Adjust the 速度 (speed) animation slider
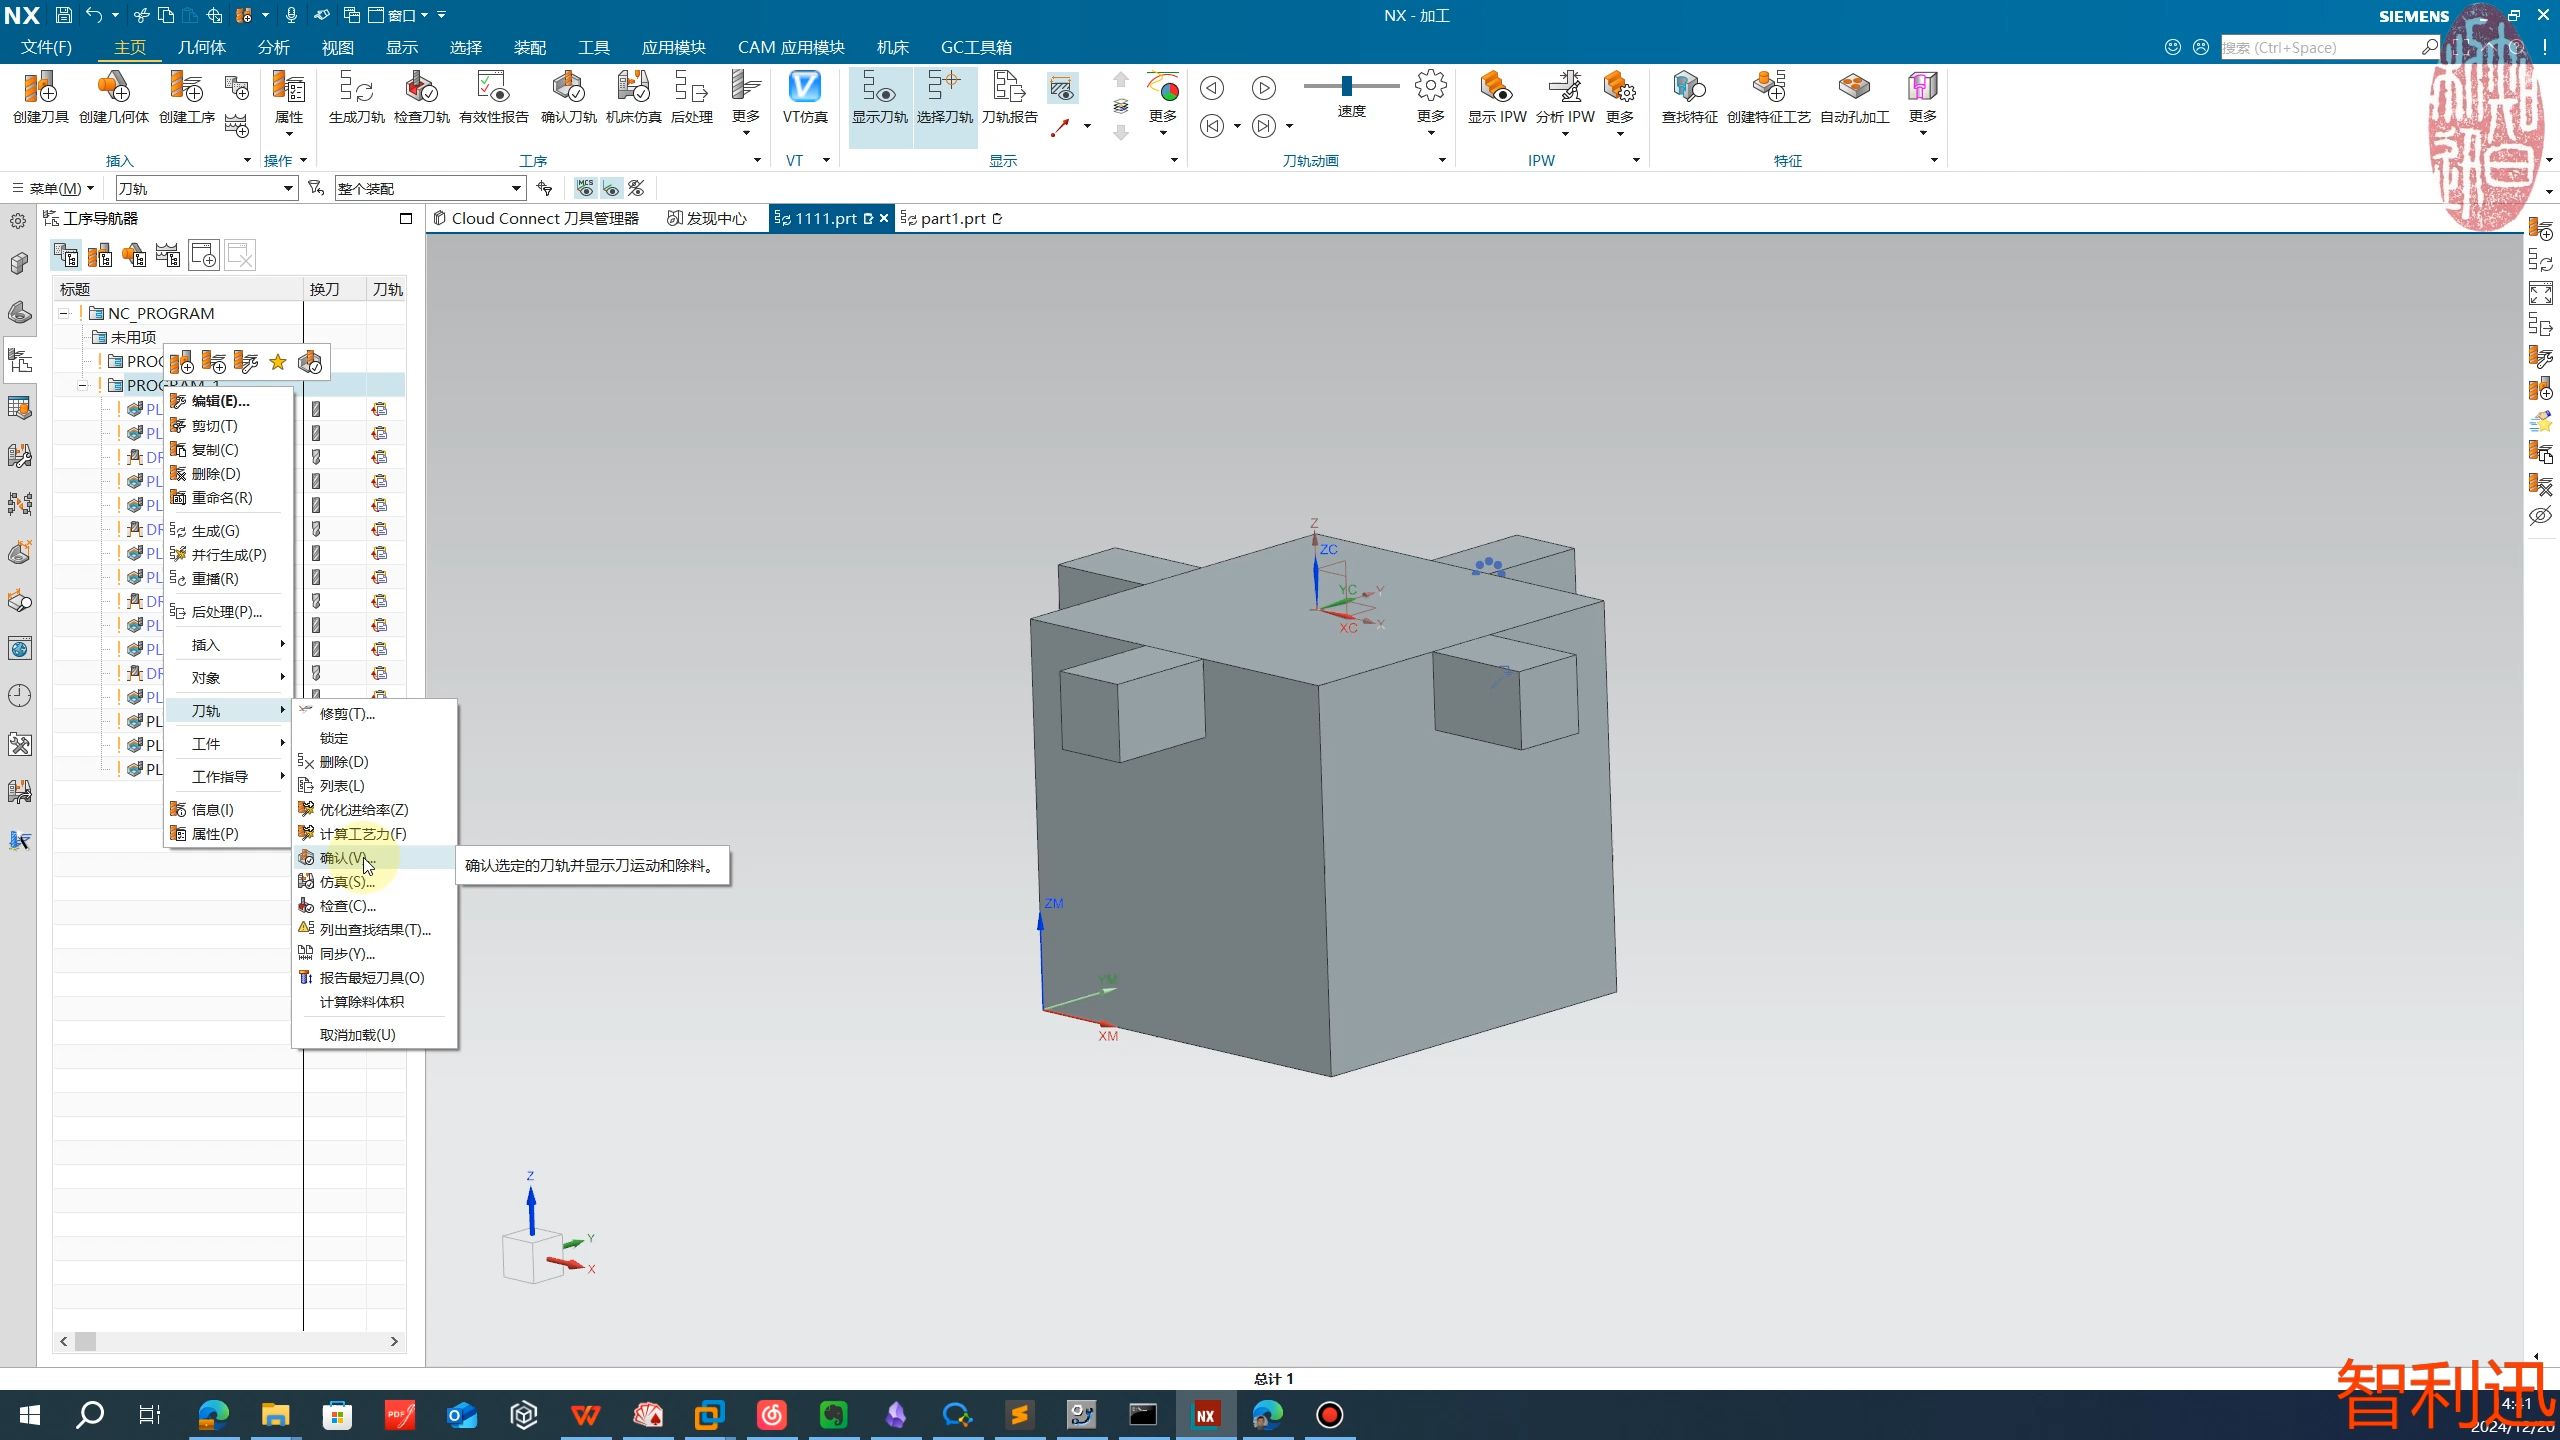 1347,86
